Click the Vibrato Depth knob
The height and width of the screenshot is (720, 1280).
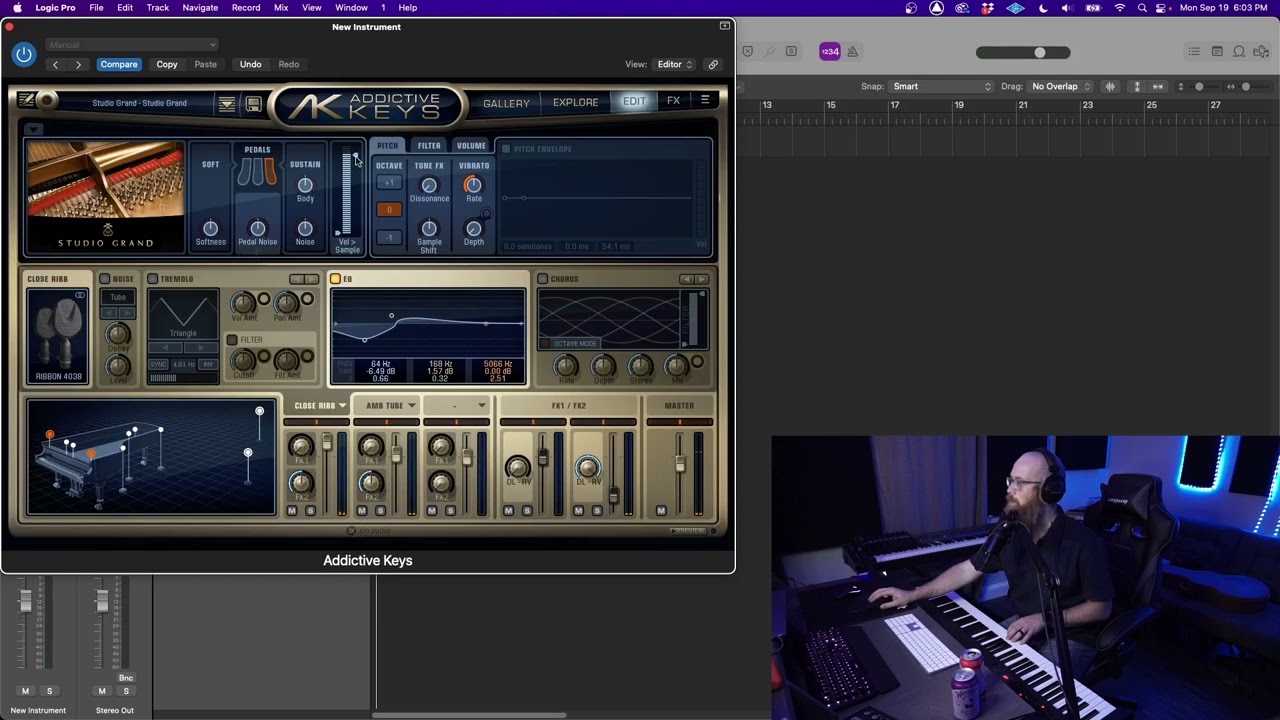[x=473, y=229]
